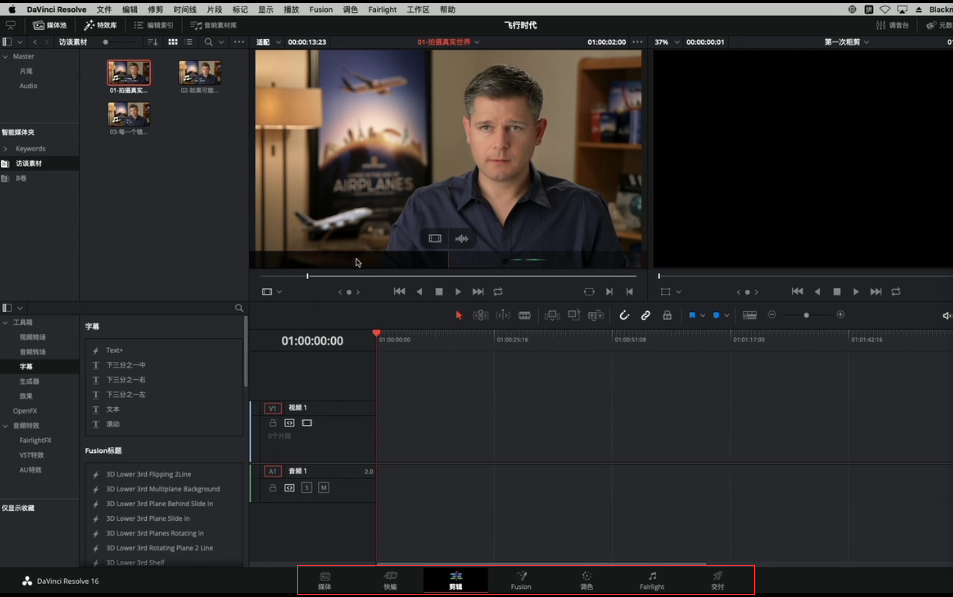Switch to the Fusion page tab
Image resolution: width=953 pixels, height=597 pixels.
click(x=521, y=581)
